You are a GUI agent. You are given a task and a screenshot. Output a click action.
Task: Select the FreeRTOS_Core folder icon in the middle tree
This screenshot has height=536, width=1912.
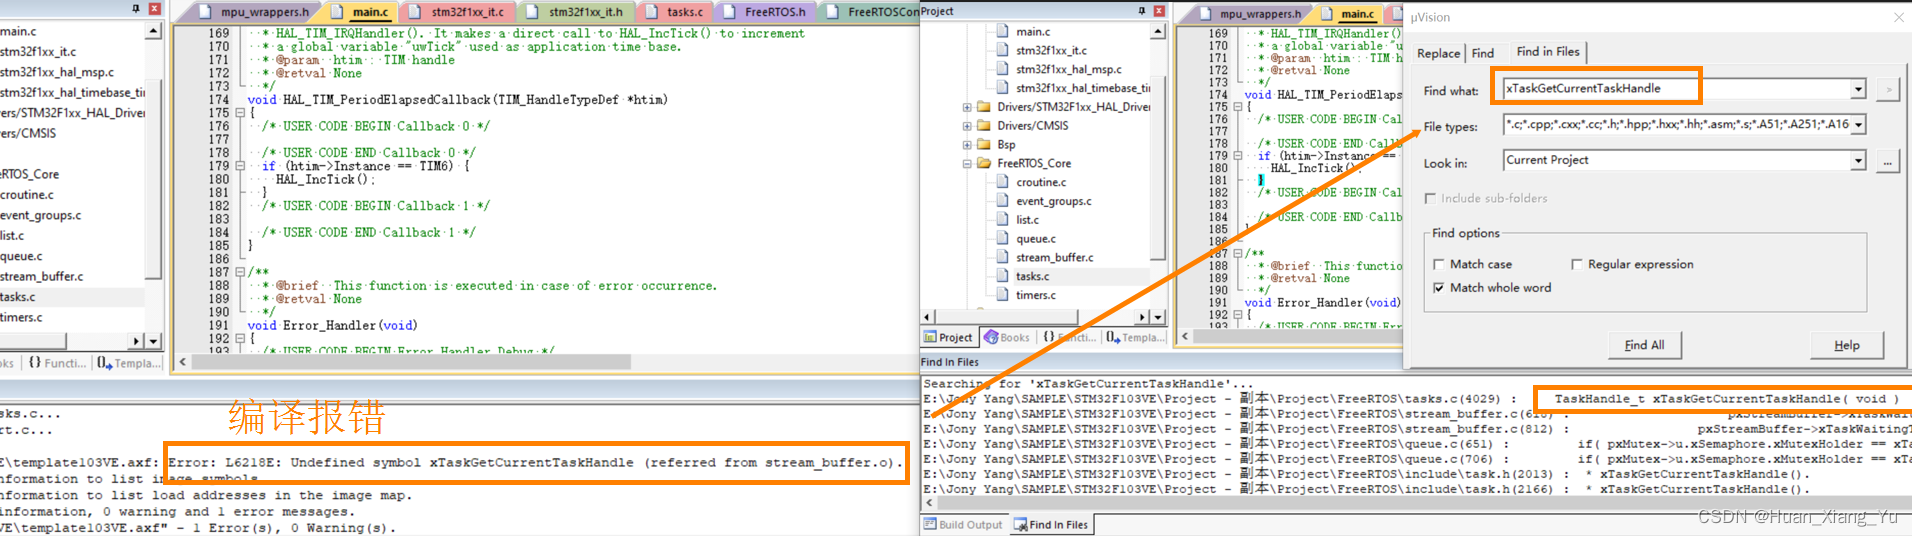(x=984, y=163)
